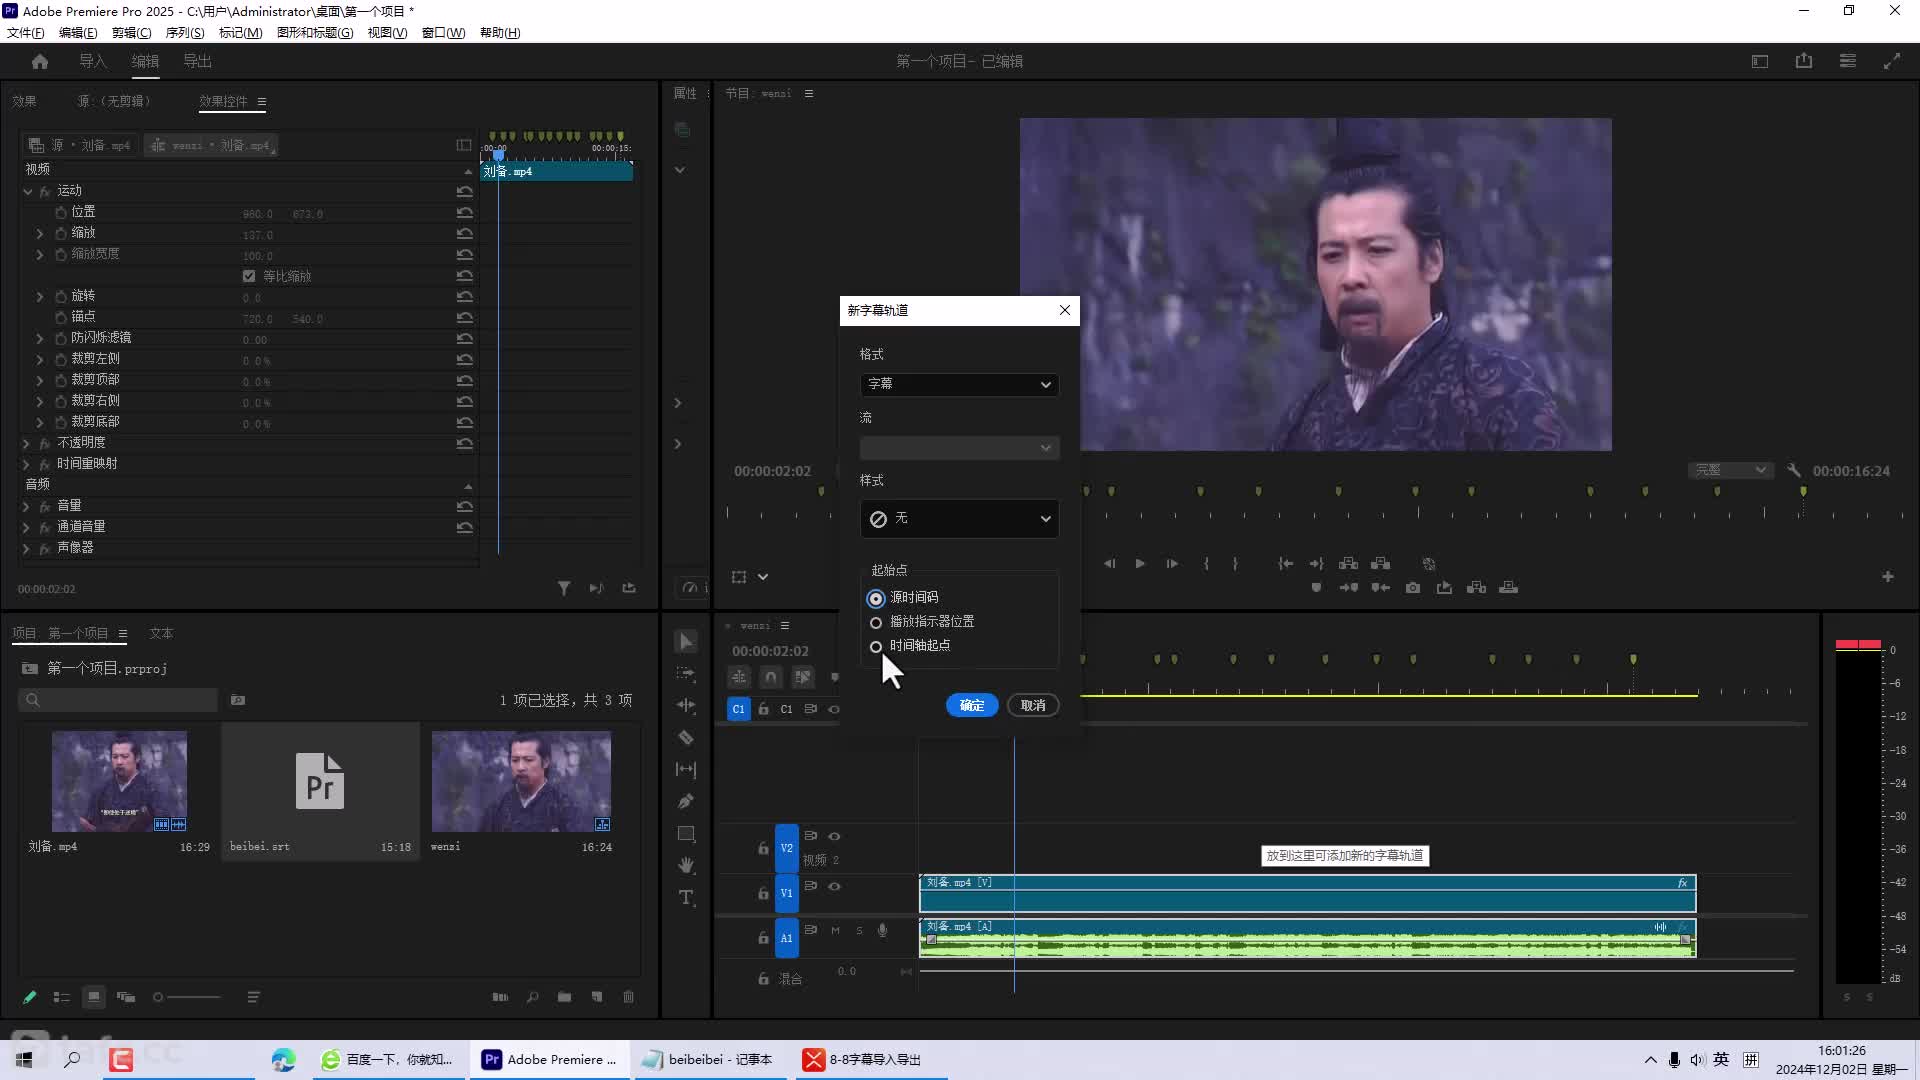Image resolution: width=1920 pixels, height=1080 pixels.
Task: Click 取消 in the new caption track dialog
Action: (1033, 705)
